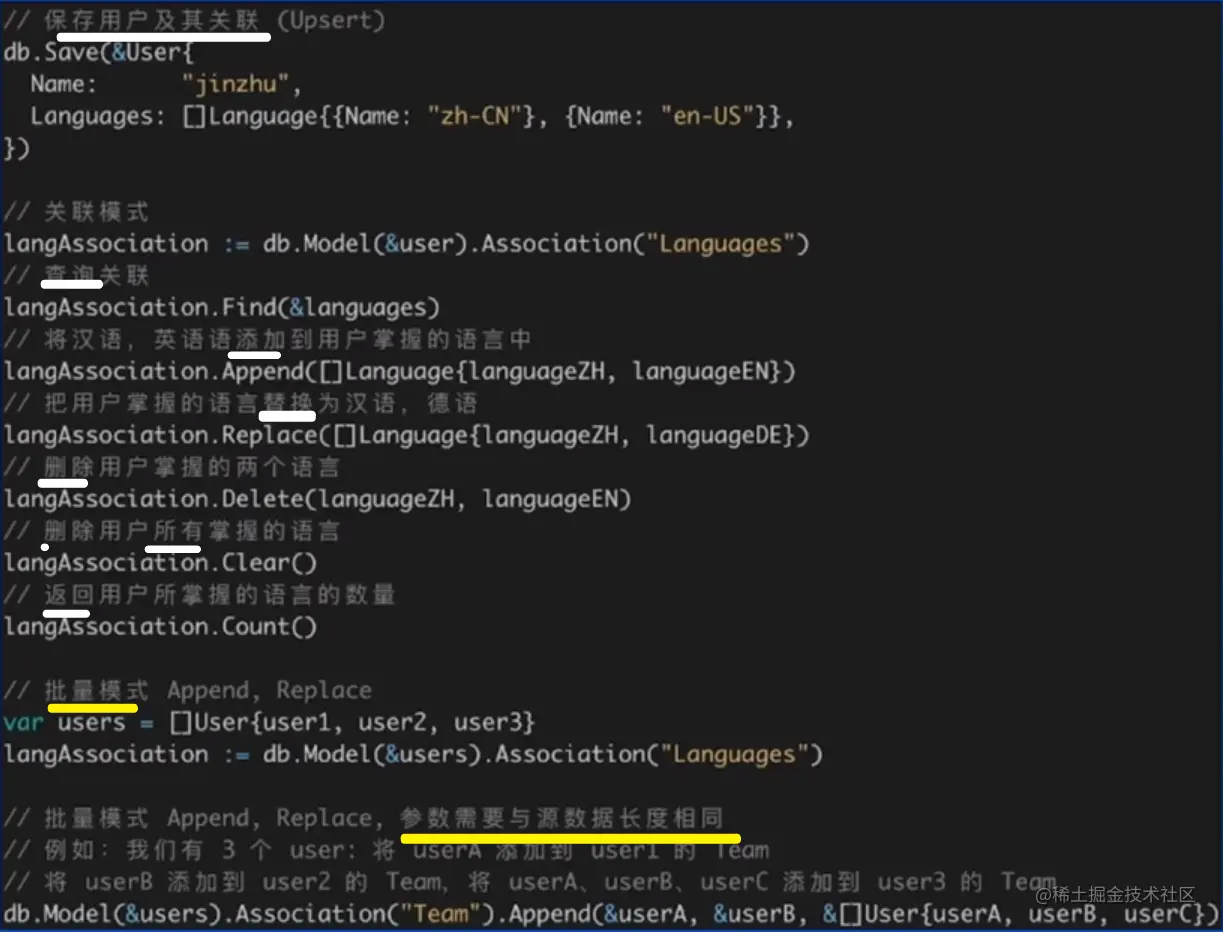
Task: Click the langAssociation.Replace line with languageDE
Action: coord(407,436)
